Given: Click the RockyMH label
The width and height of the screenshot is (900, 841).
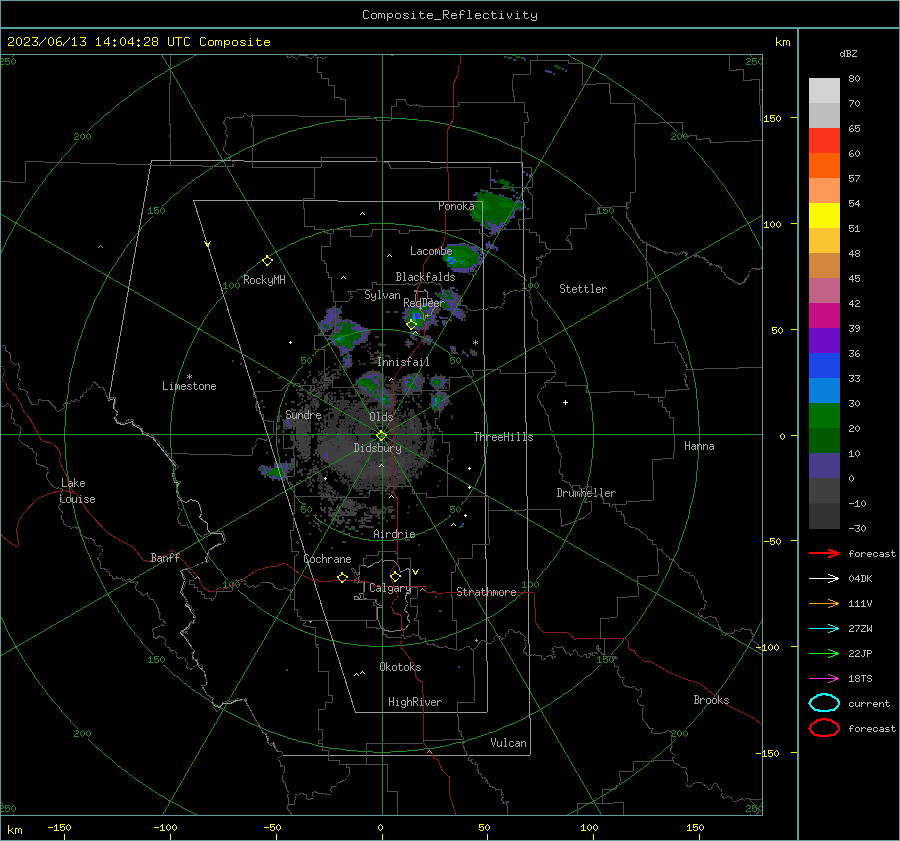Looking at the screenshot, I should pyautogui.click(x=264, y=280).
